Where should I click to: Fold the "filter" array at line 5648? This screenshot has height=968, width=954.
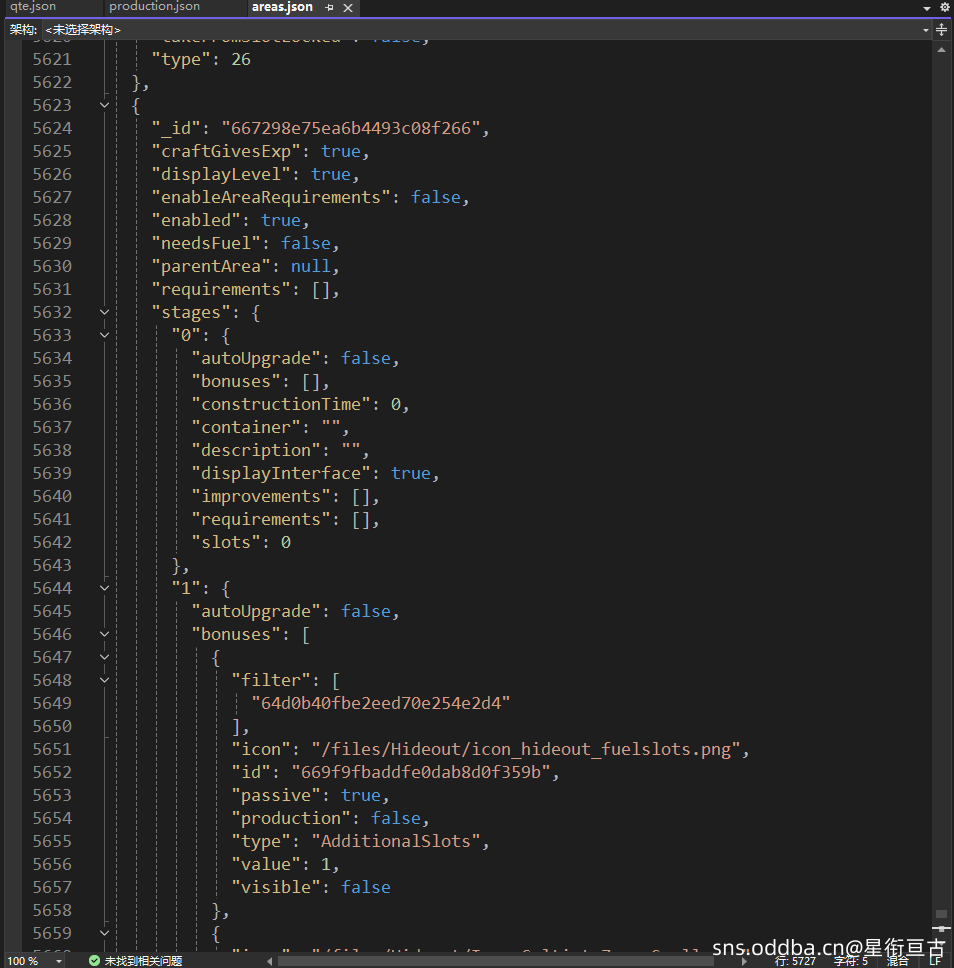(x=105, y=680)
